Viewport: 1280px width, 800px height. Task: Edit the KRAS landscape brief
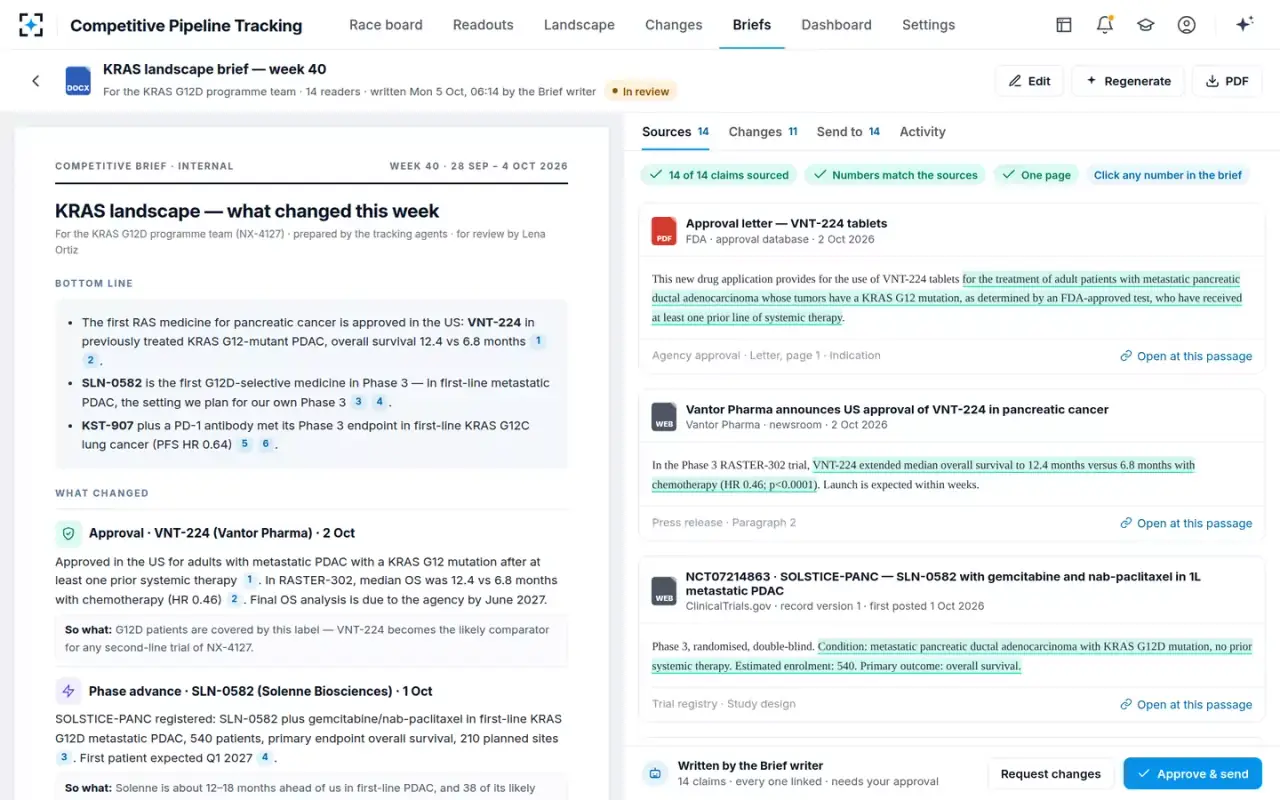(1029, 81)
